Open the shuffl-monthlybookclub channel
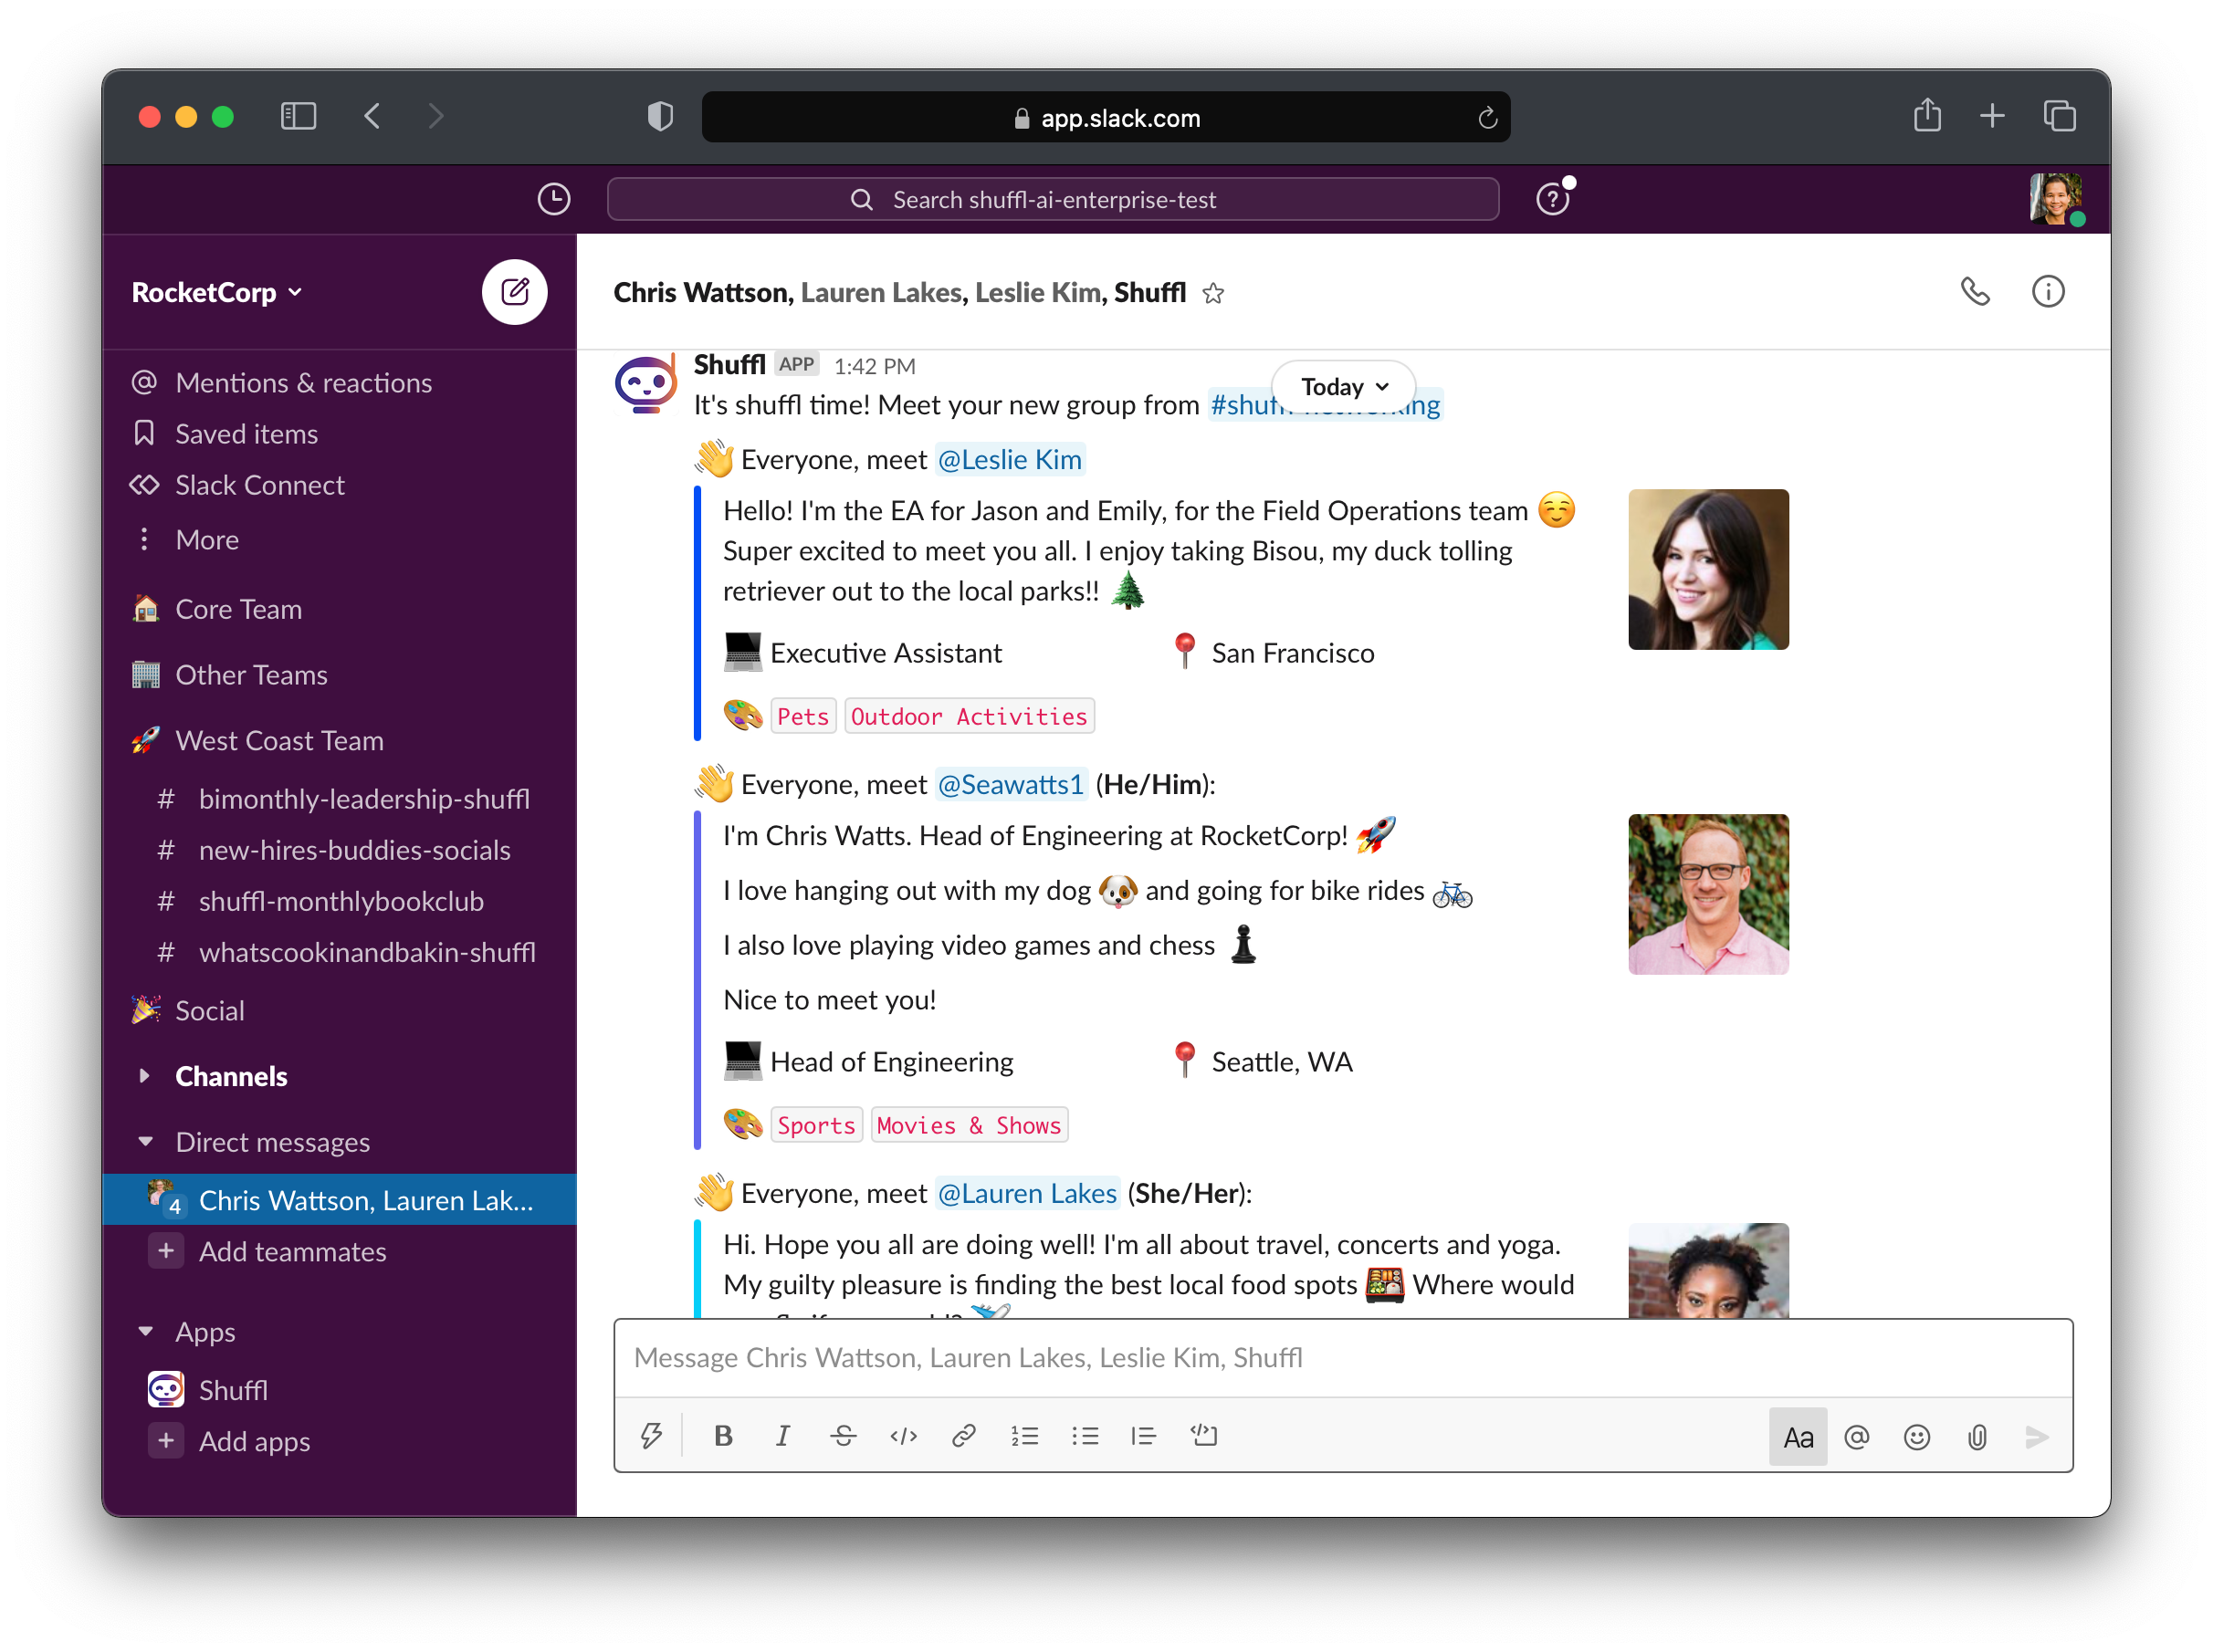2213x1652 pixels. coord(340,901)
